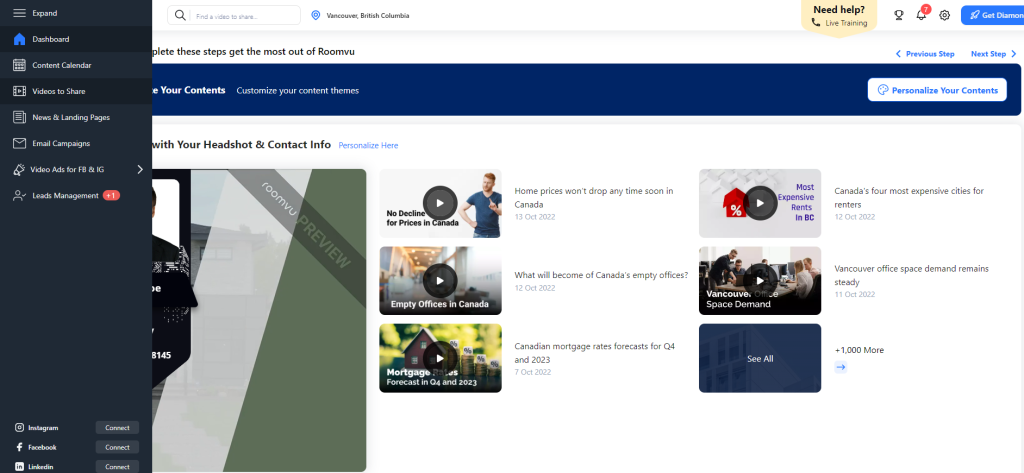This screenshot has width=1024, height=473.
Task: Click Personalize Your Contents button
Action: click(936, 90)
